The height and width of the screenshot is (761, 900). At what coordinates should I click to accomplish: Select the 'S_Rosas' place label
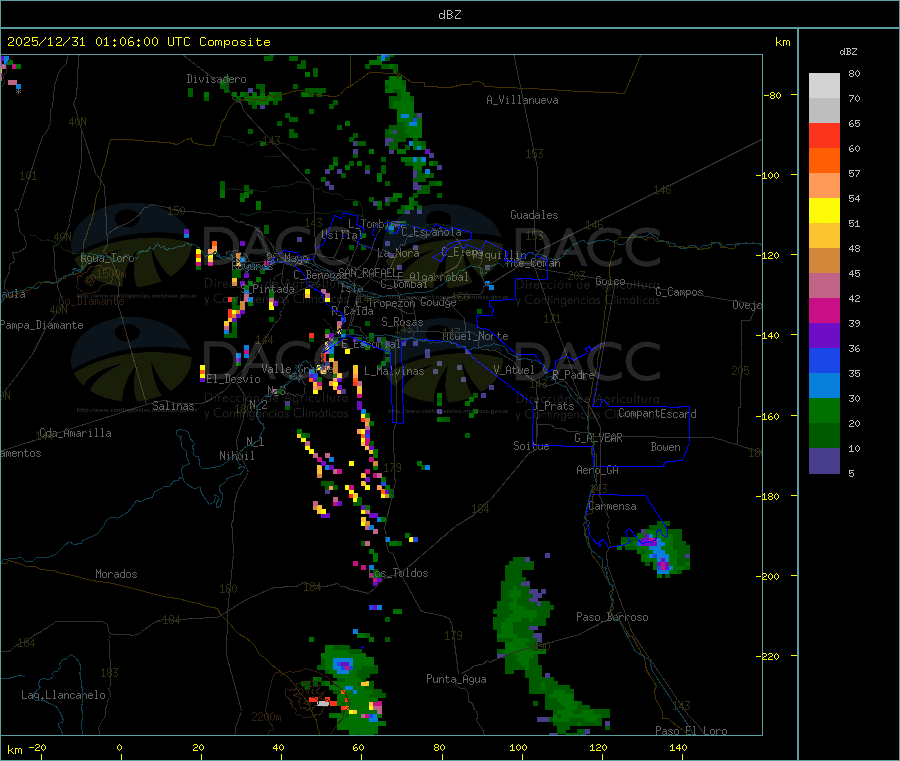[x=402, y=323]
